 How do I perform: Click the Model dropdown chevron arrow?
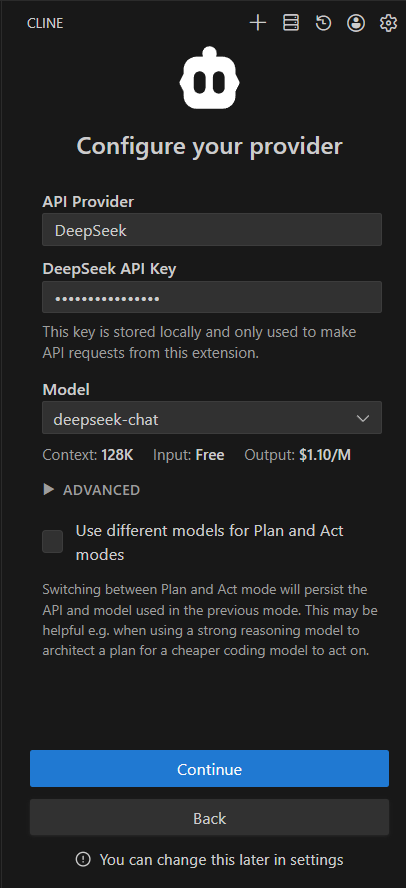click(x=362, y=419)
